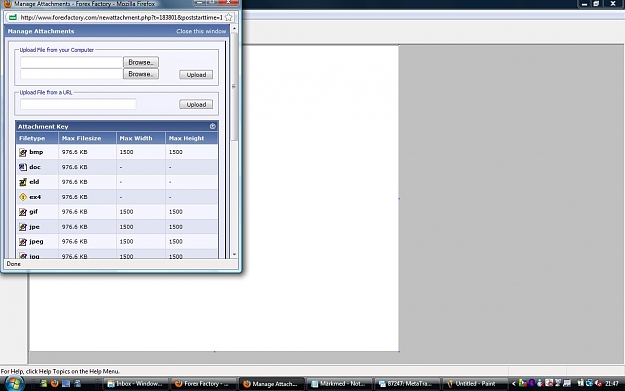Click the 'Done' status bar text
Image resolution: width=625 pixels, height=391 pixels.
pyautogui.click(x=14, y=264)
